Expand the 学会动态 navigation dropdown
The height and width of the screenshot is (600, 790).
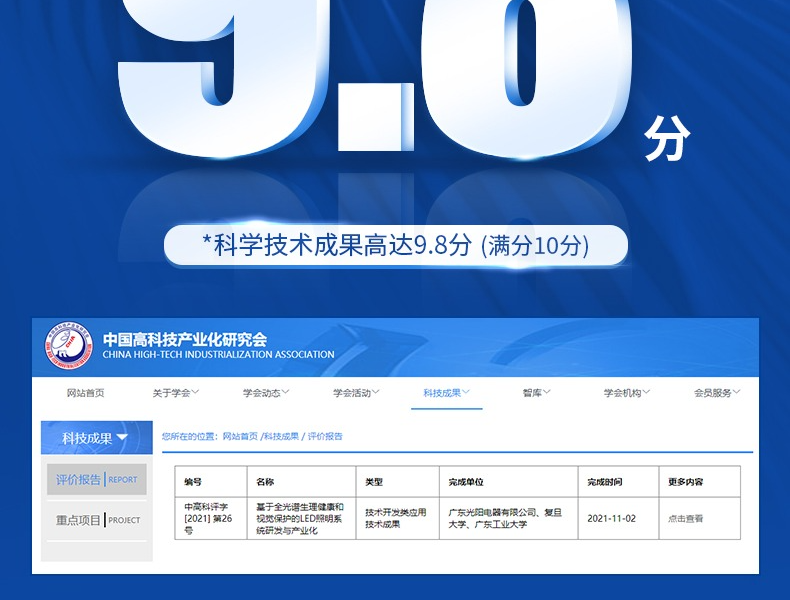pyautogui.click(x=266, y=393)
